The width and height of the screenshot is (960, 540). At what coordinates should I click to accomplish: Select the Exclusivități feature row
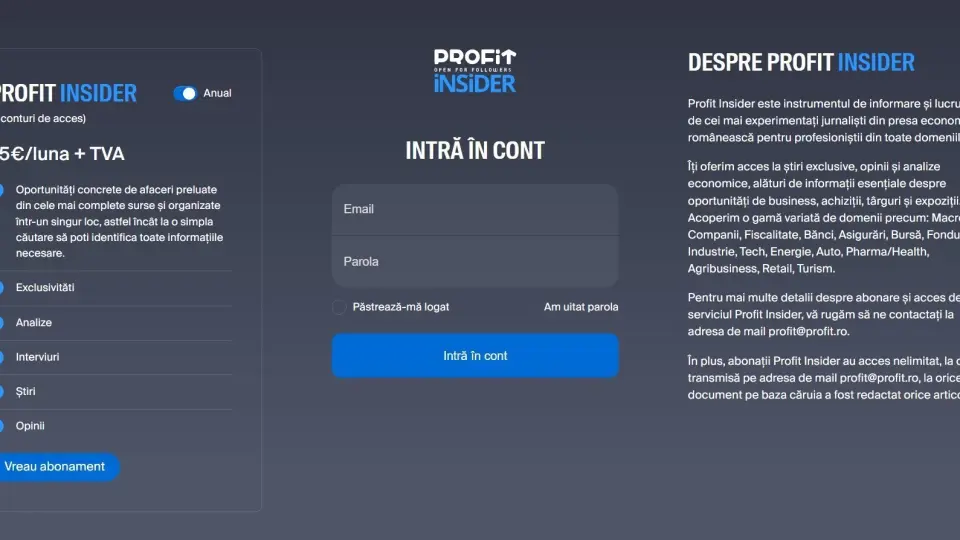point(116,288)
